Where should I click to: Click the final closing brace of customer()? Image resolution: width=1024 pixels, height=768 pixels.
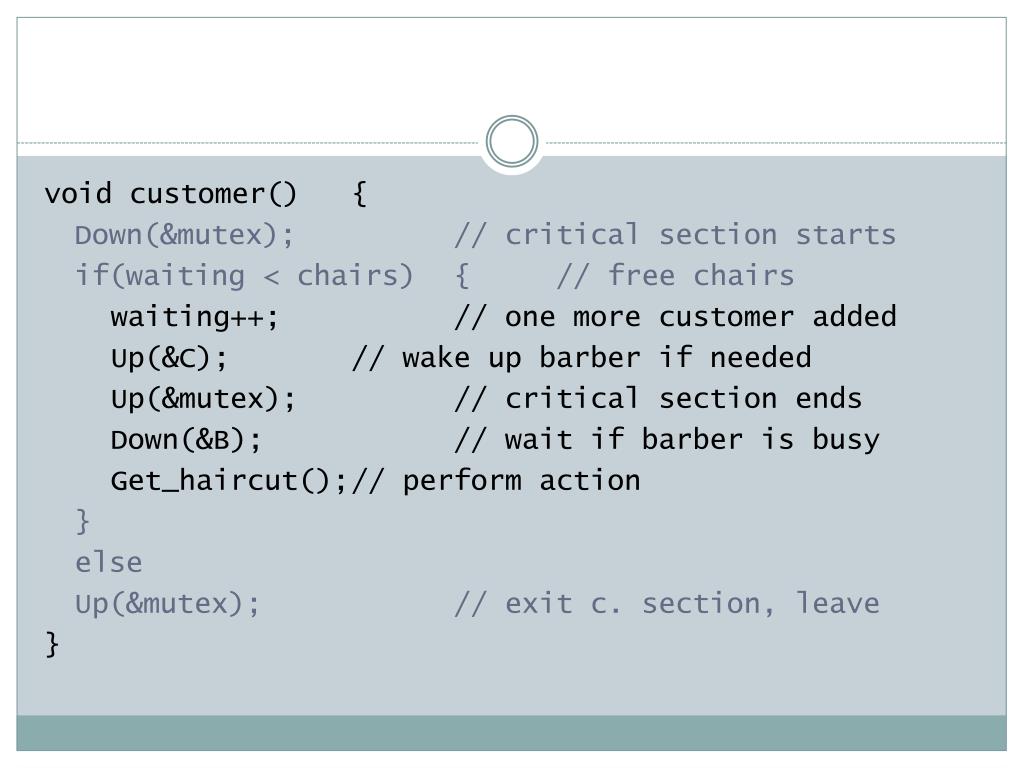pyautogui.click(x=53, y=645)
